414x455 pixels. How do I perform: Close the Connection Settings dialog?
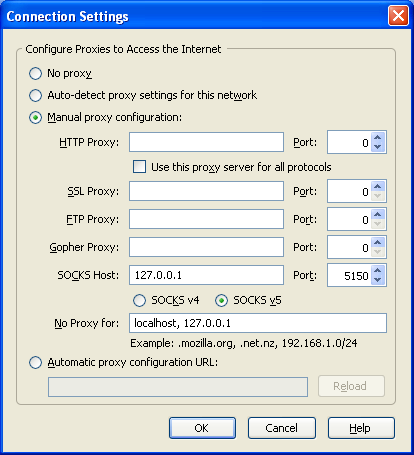(x=398, y=16)
